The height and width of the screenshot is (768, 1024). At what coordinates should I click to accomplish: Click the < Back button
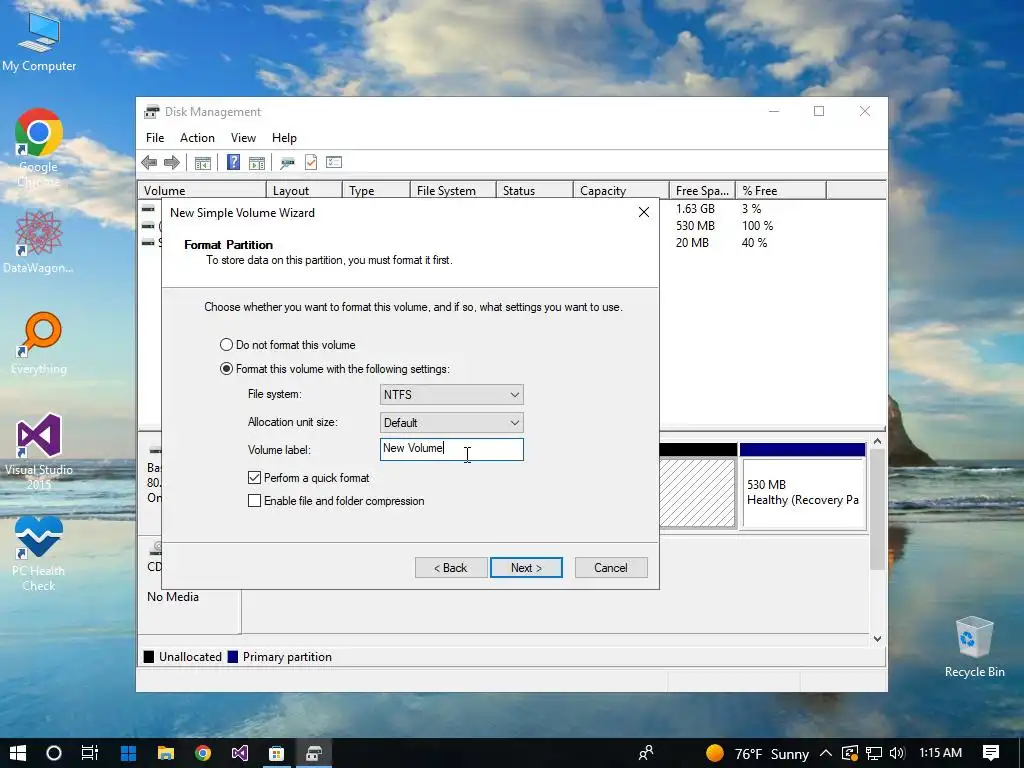(451, 568)
